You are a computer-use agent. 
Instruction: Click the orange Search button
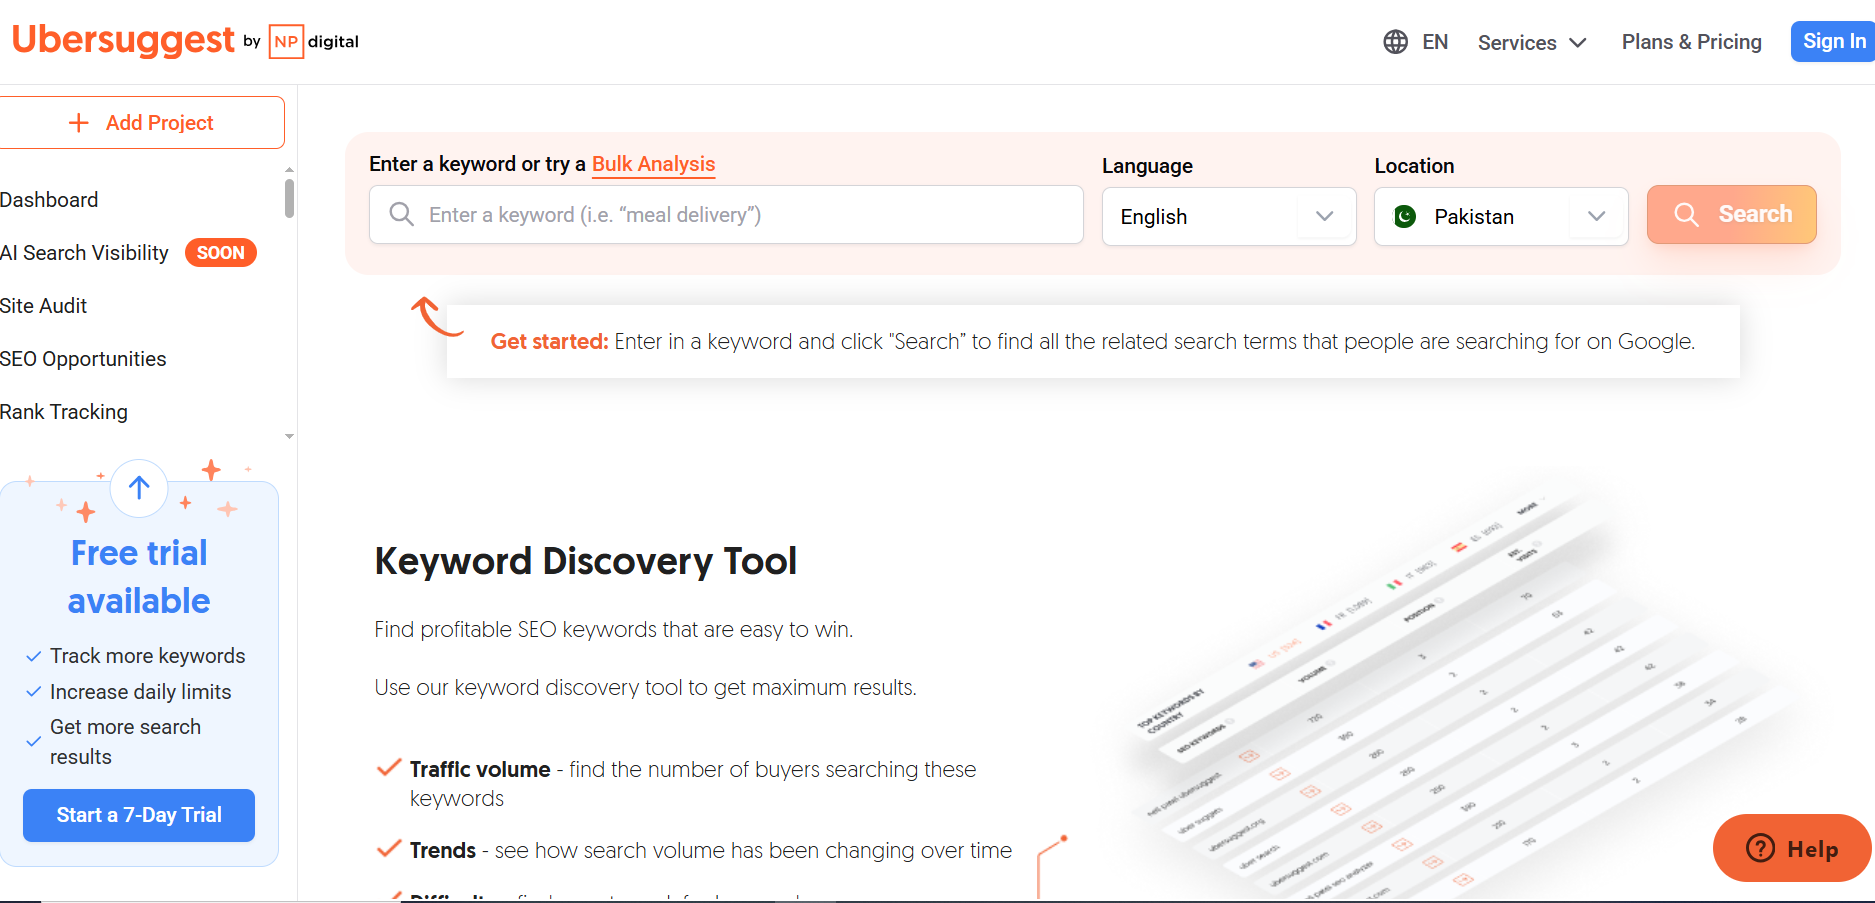pyautogui.click(x=1732, y=214)
